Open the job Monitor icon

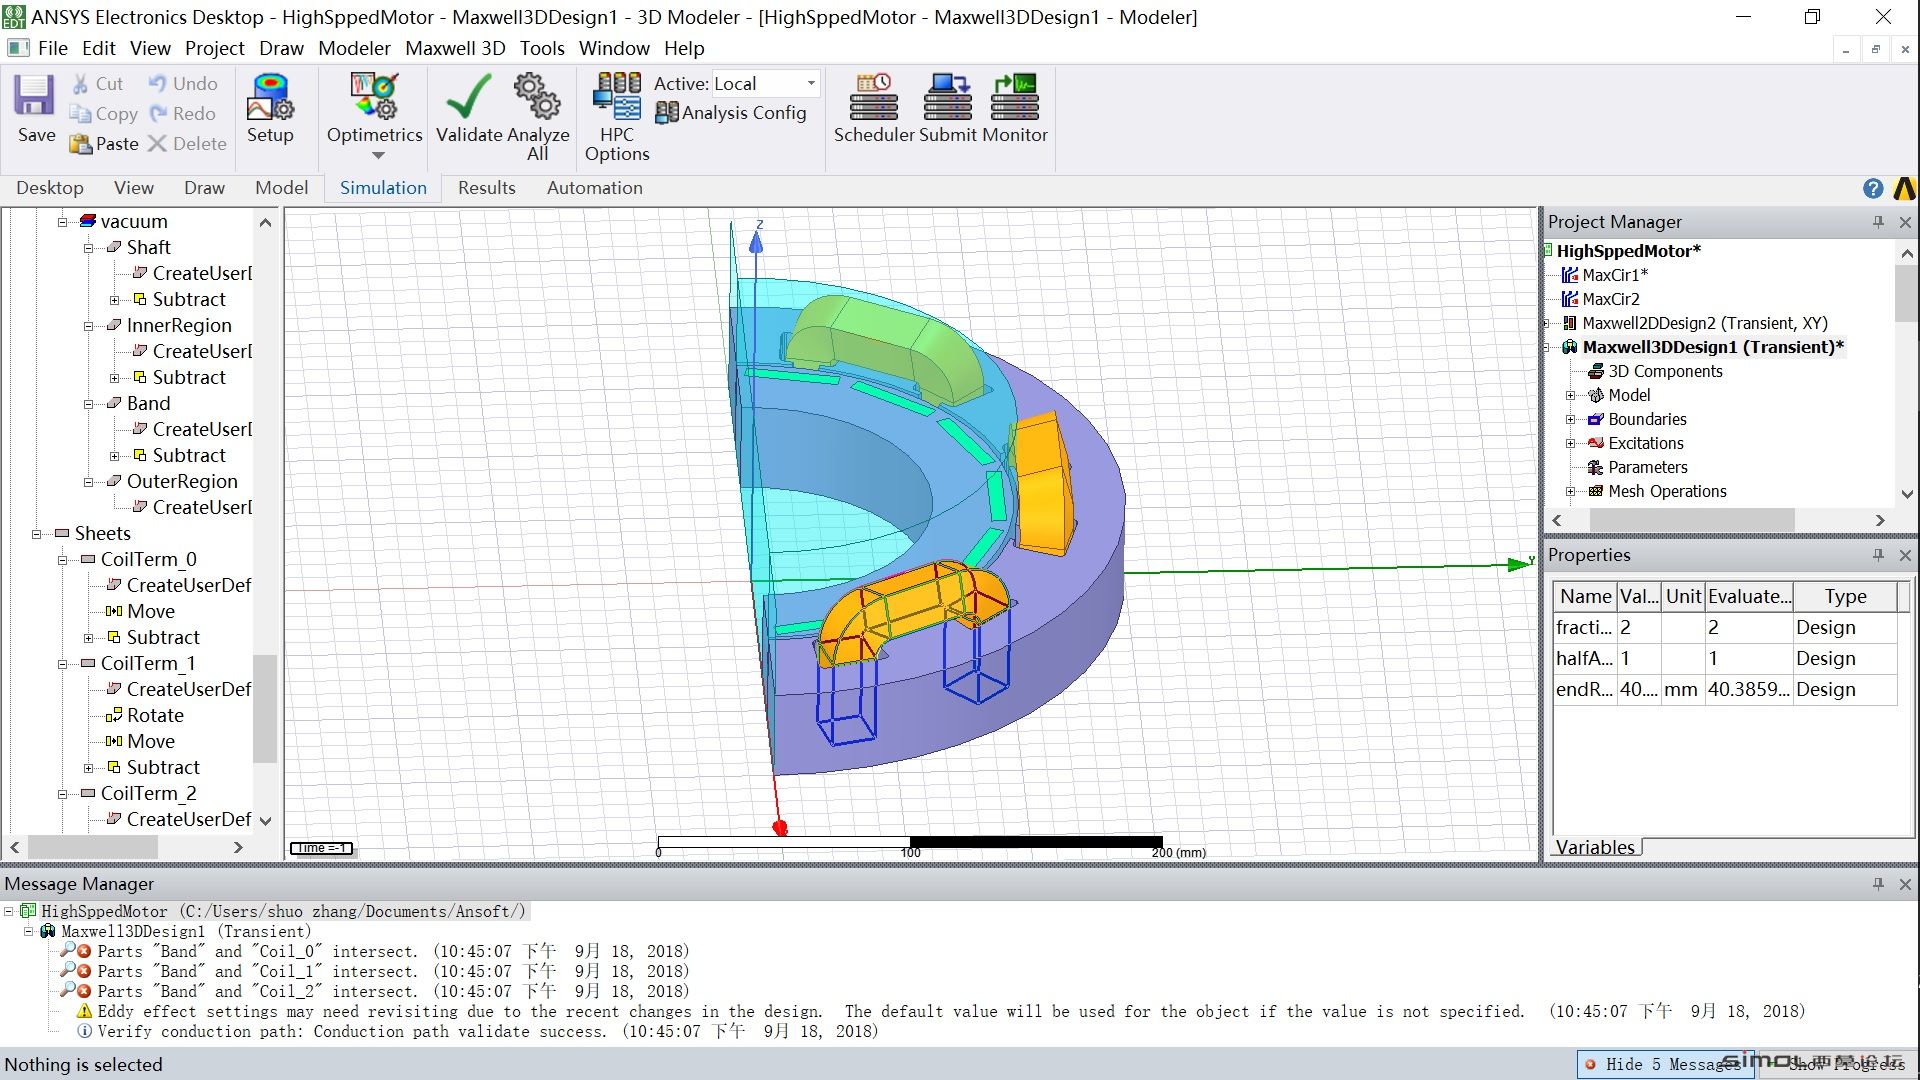[1015, 97]
